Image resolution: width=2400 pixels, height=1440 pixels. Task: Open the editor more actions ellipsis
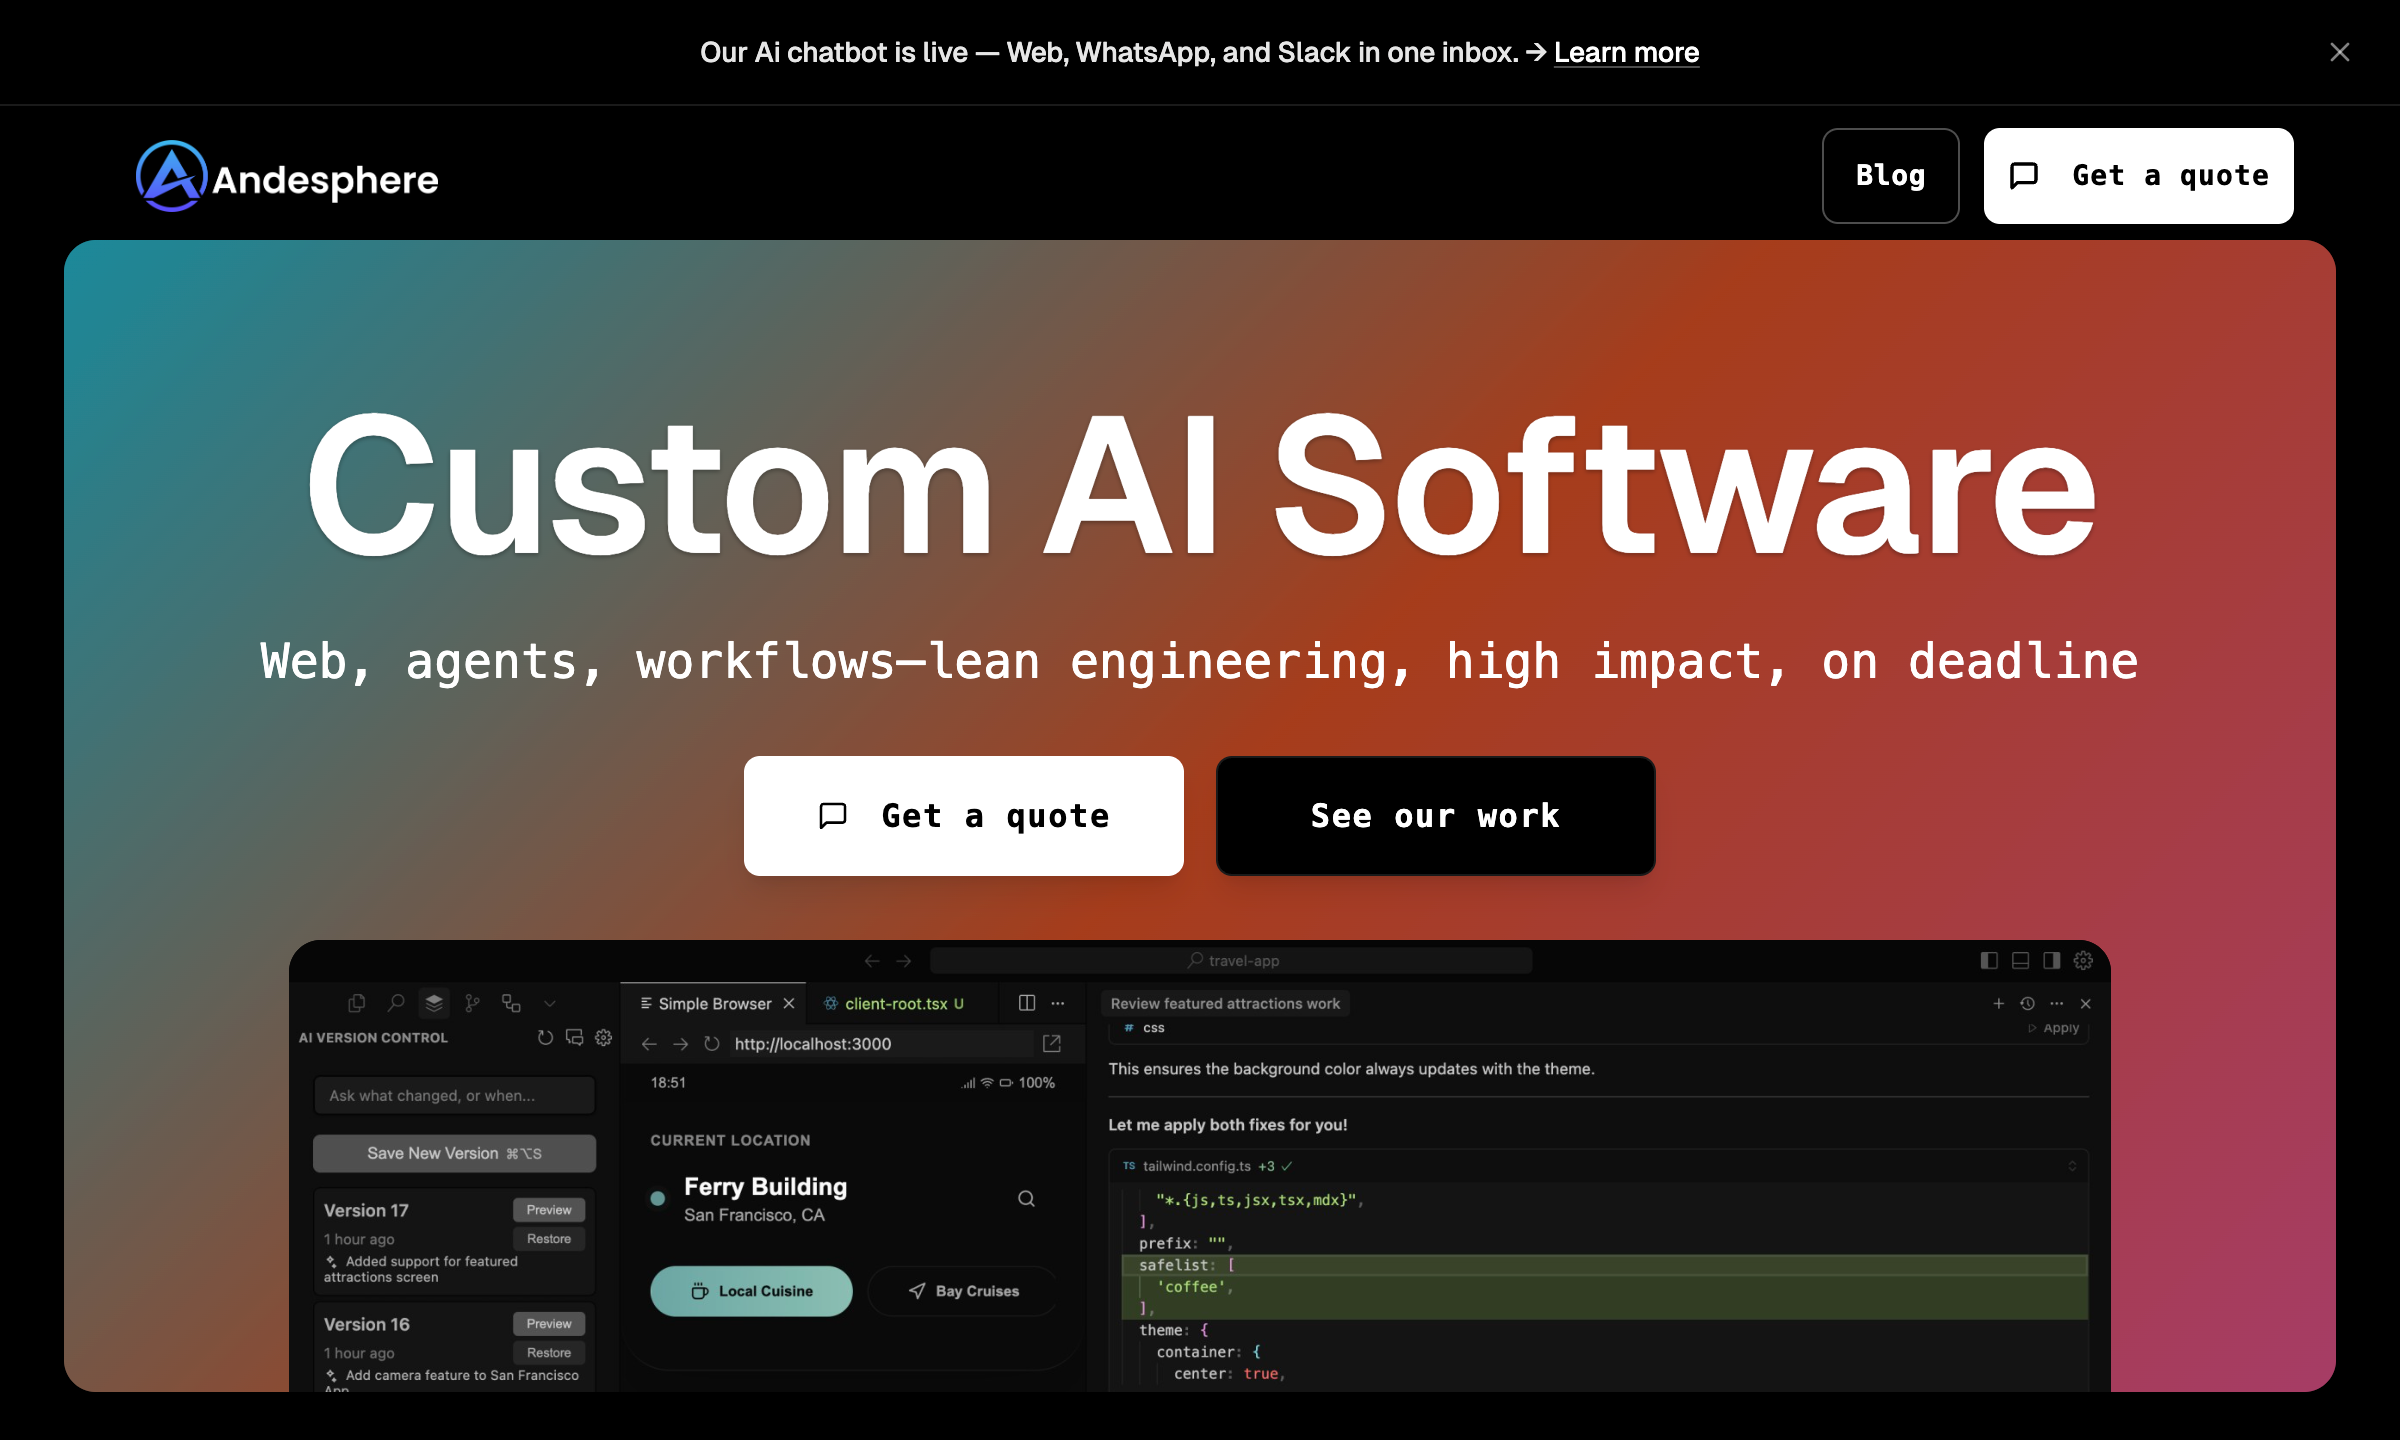pyautogui.click(x=1058, y=1003)
